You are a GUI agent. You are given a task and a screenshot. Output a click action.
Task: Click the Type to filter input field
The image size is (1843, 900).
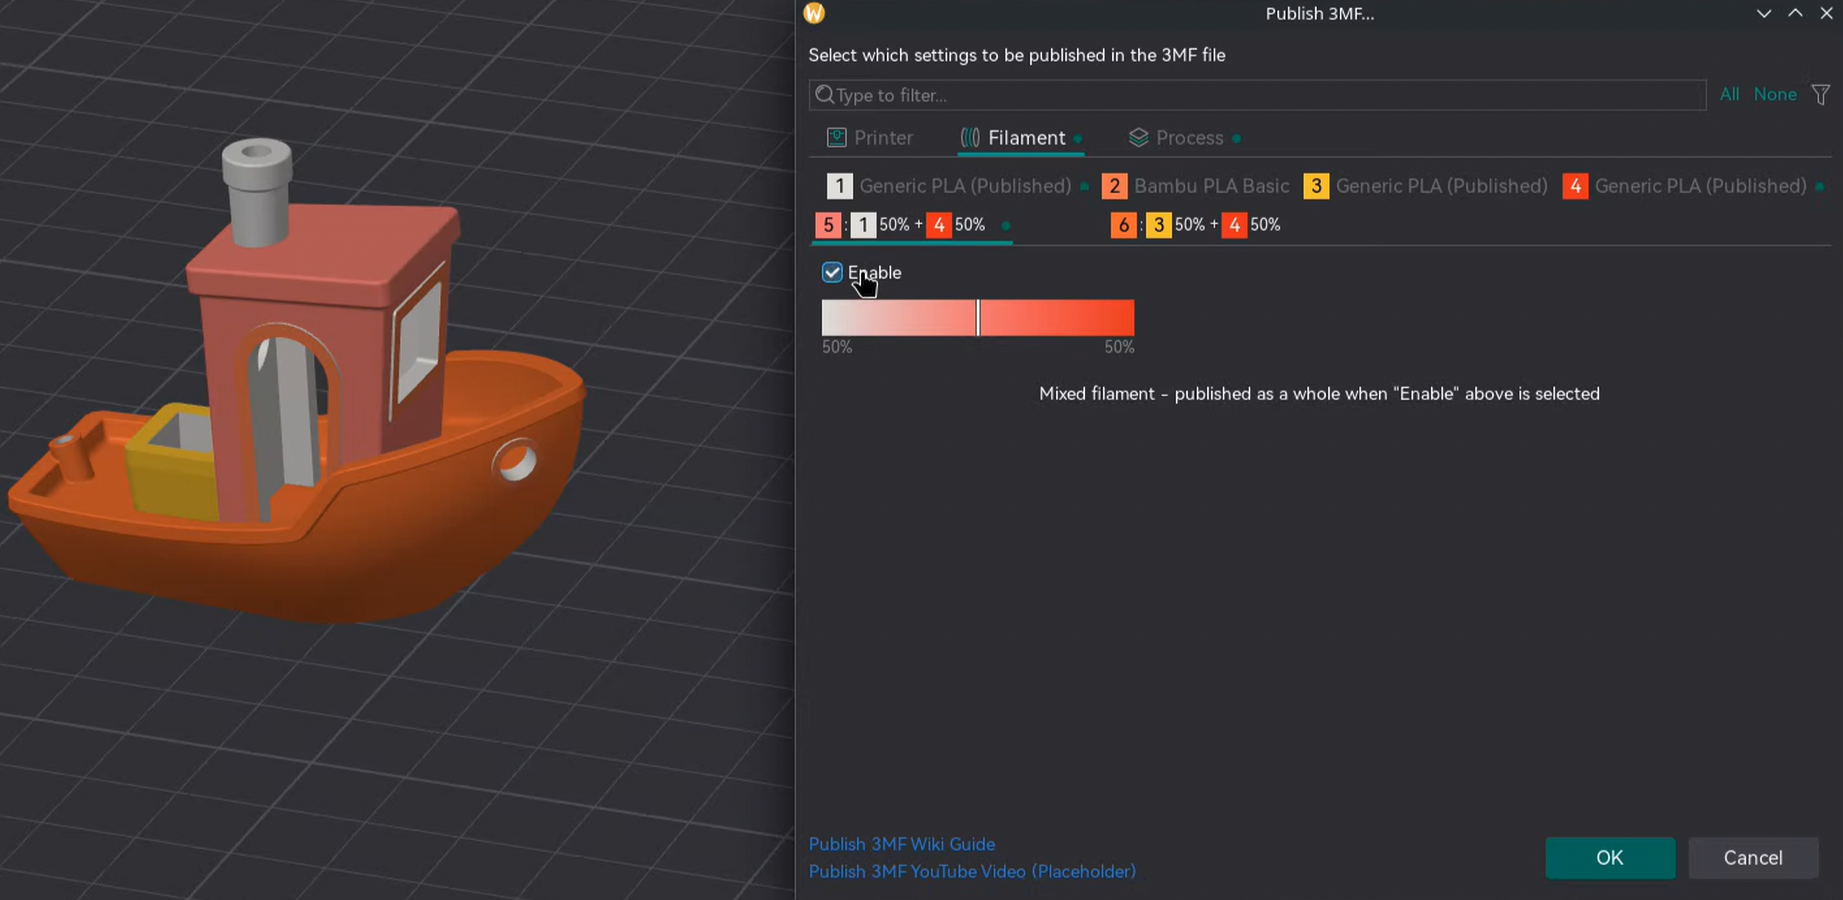point(1257,95)
